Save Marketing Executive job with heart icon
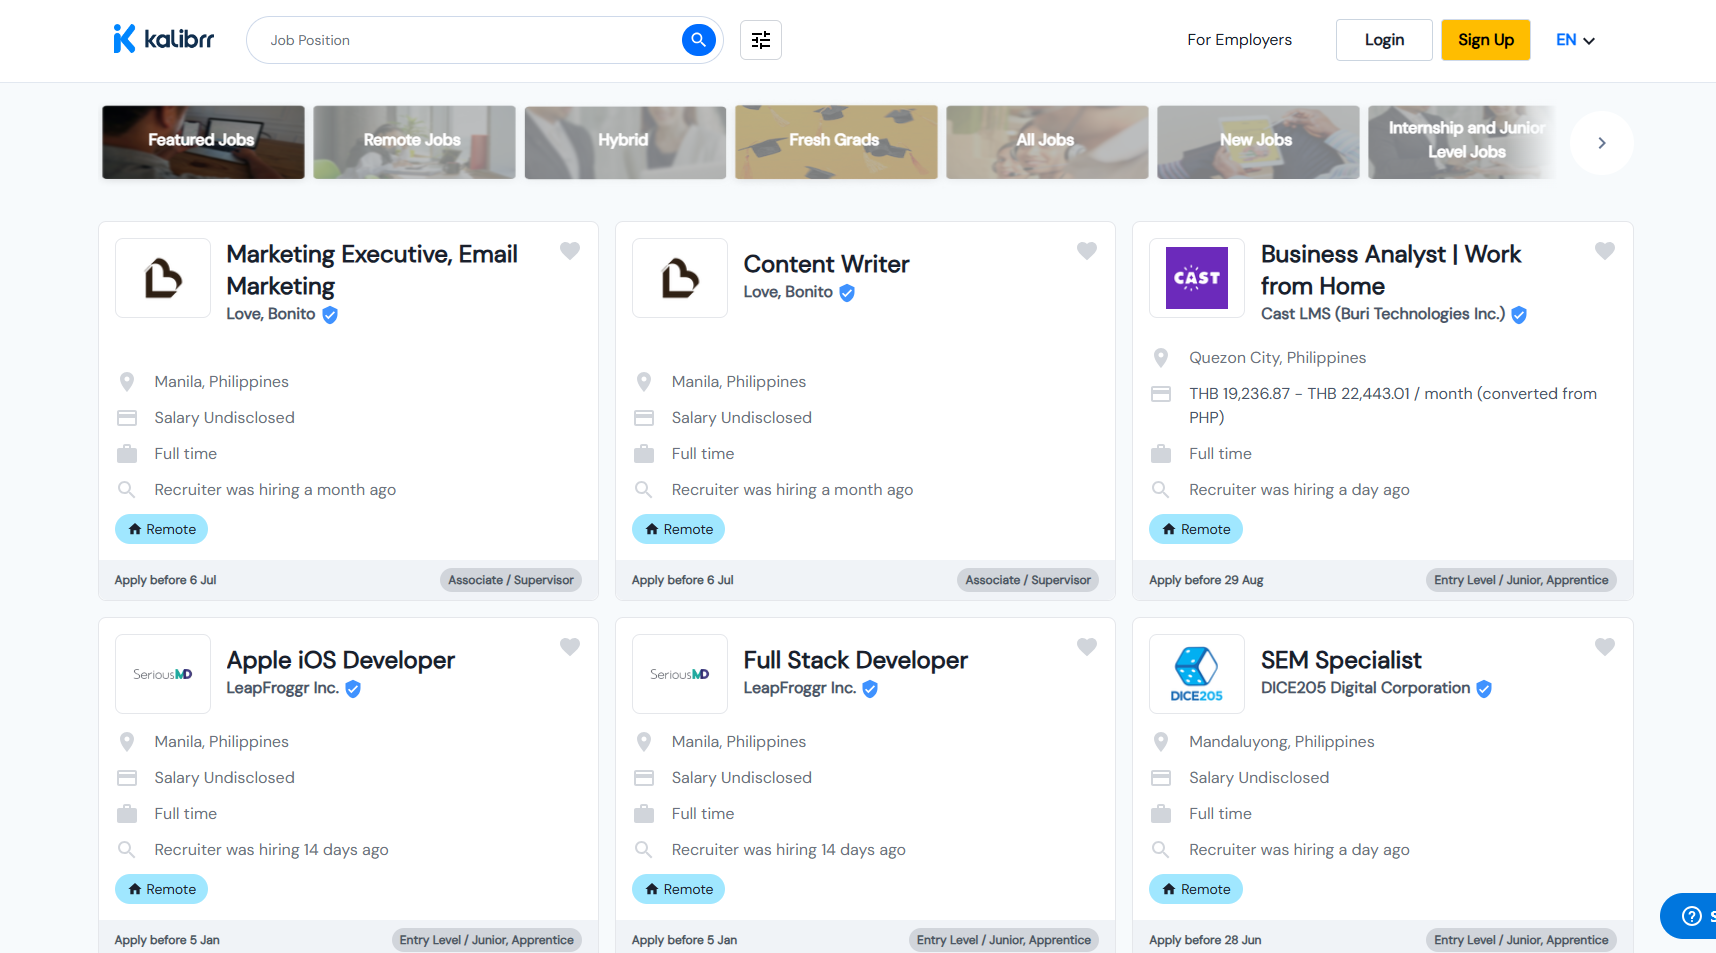Screen dimensions: 1716x953 click(570, 251)
